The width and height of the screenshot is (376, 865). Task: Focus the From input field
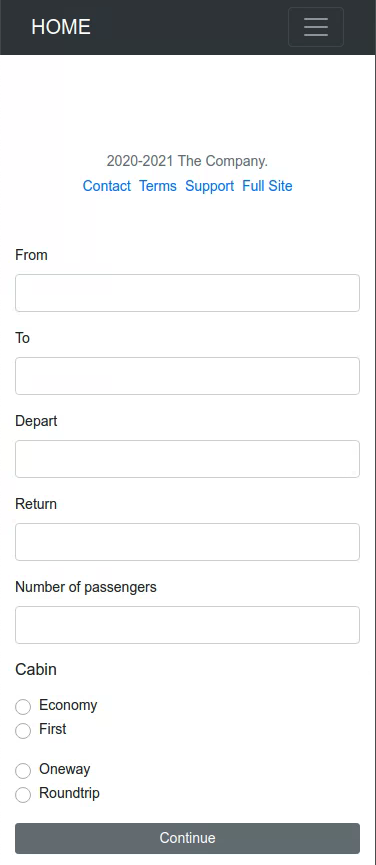[x=187, y=293]
